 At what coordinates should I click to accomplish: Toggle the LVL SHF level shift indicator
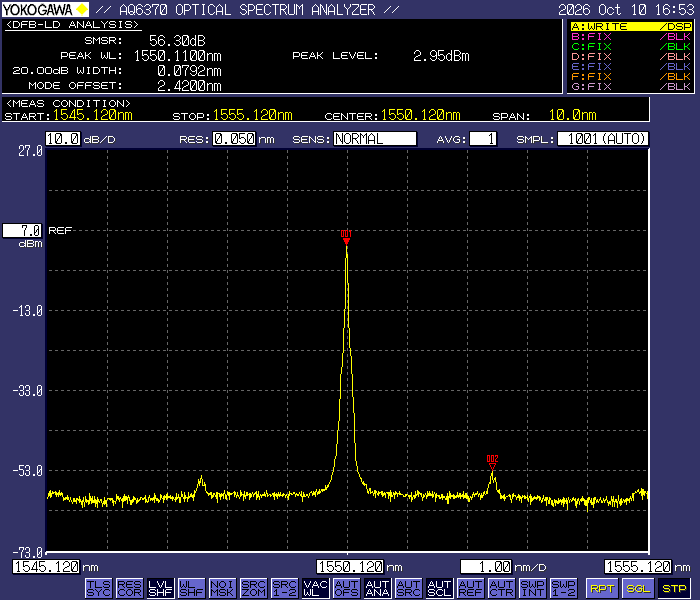[x=160, y=588]
